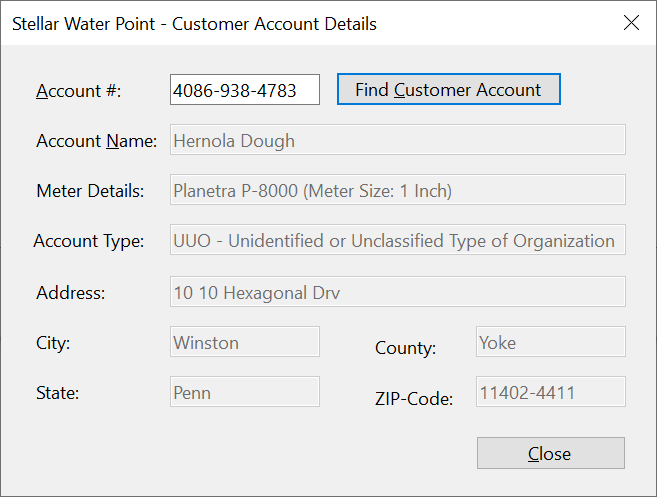Image resolution: width=657 pixels, height=497 pixels.
Task: Click the Find Customer Account button
Action: (449, 89)
